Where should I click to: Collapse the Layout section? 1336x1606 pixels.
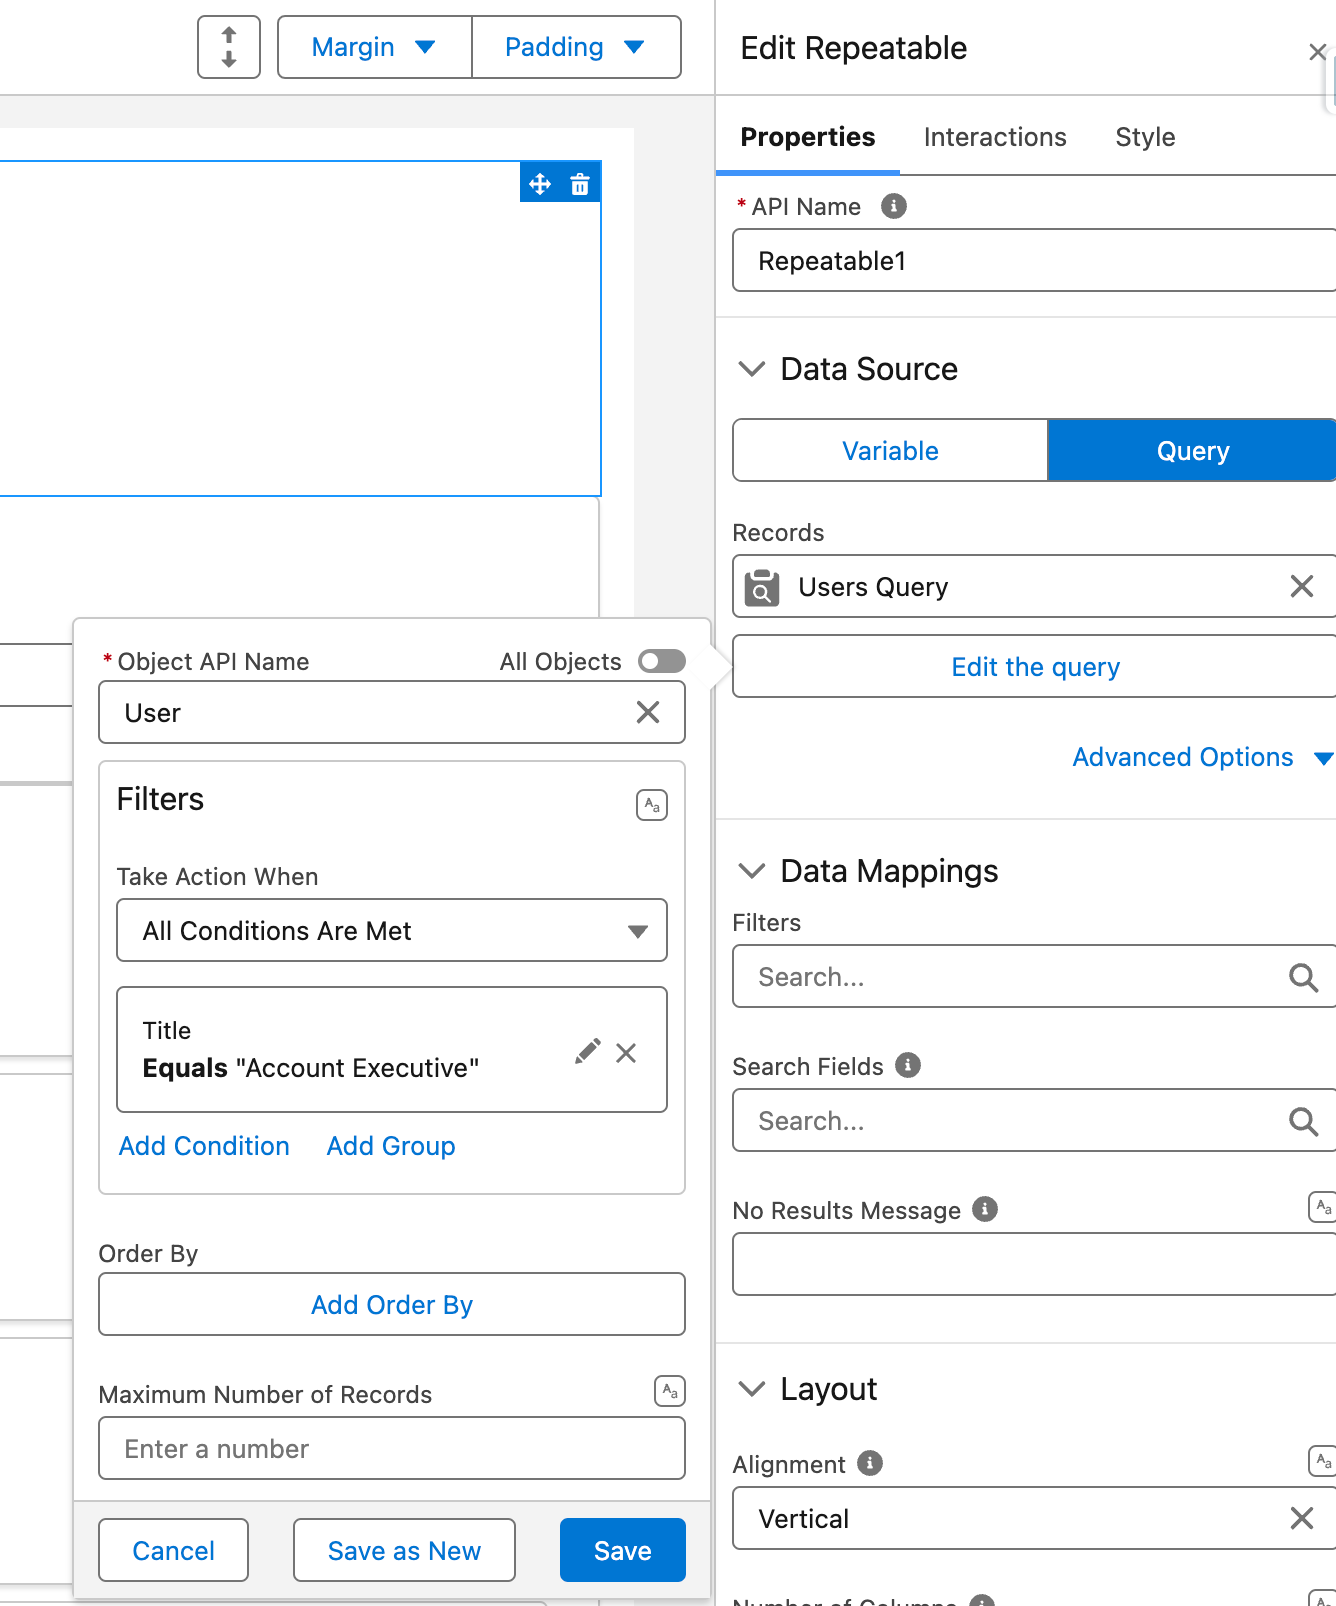[x=752, y=1389]
